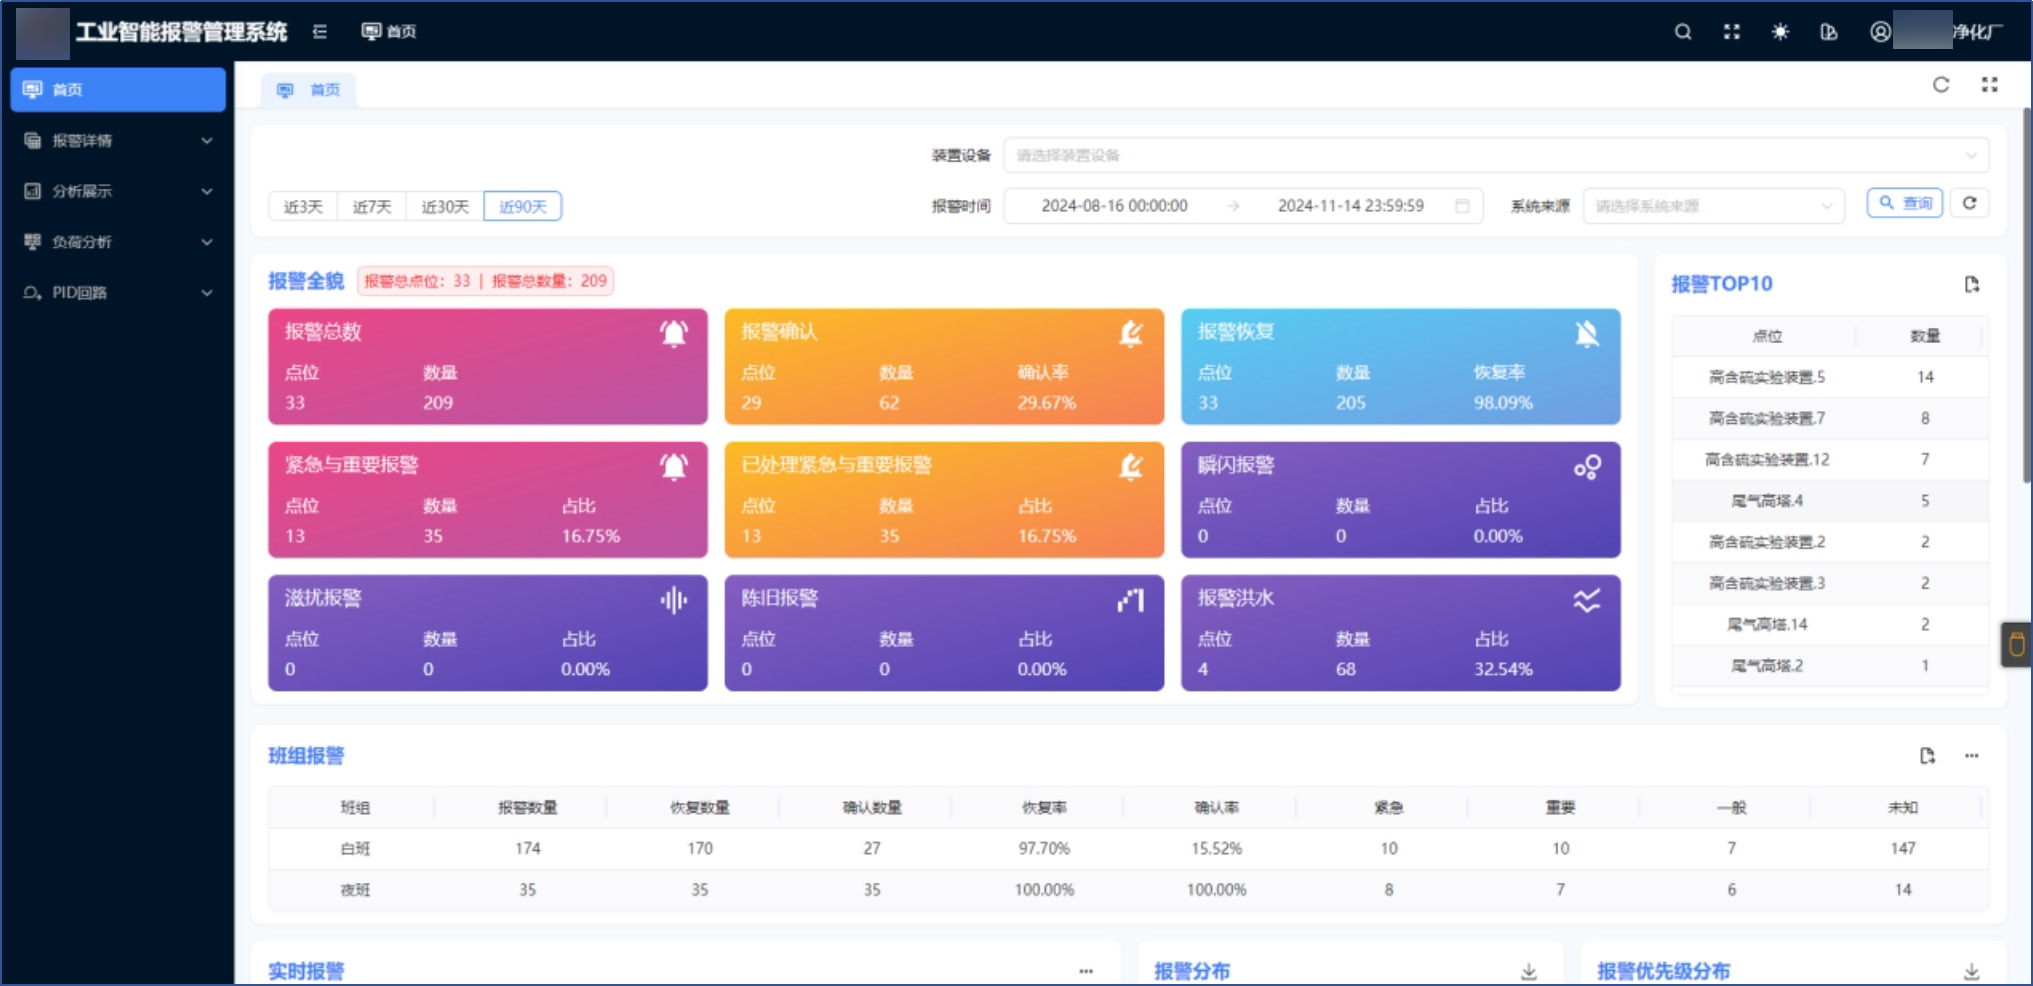Select the 近30天 time range
This screenshot has height=986, width=2033.
tap(445, 207)
